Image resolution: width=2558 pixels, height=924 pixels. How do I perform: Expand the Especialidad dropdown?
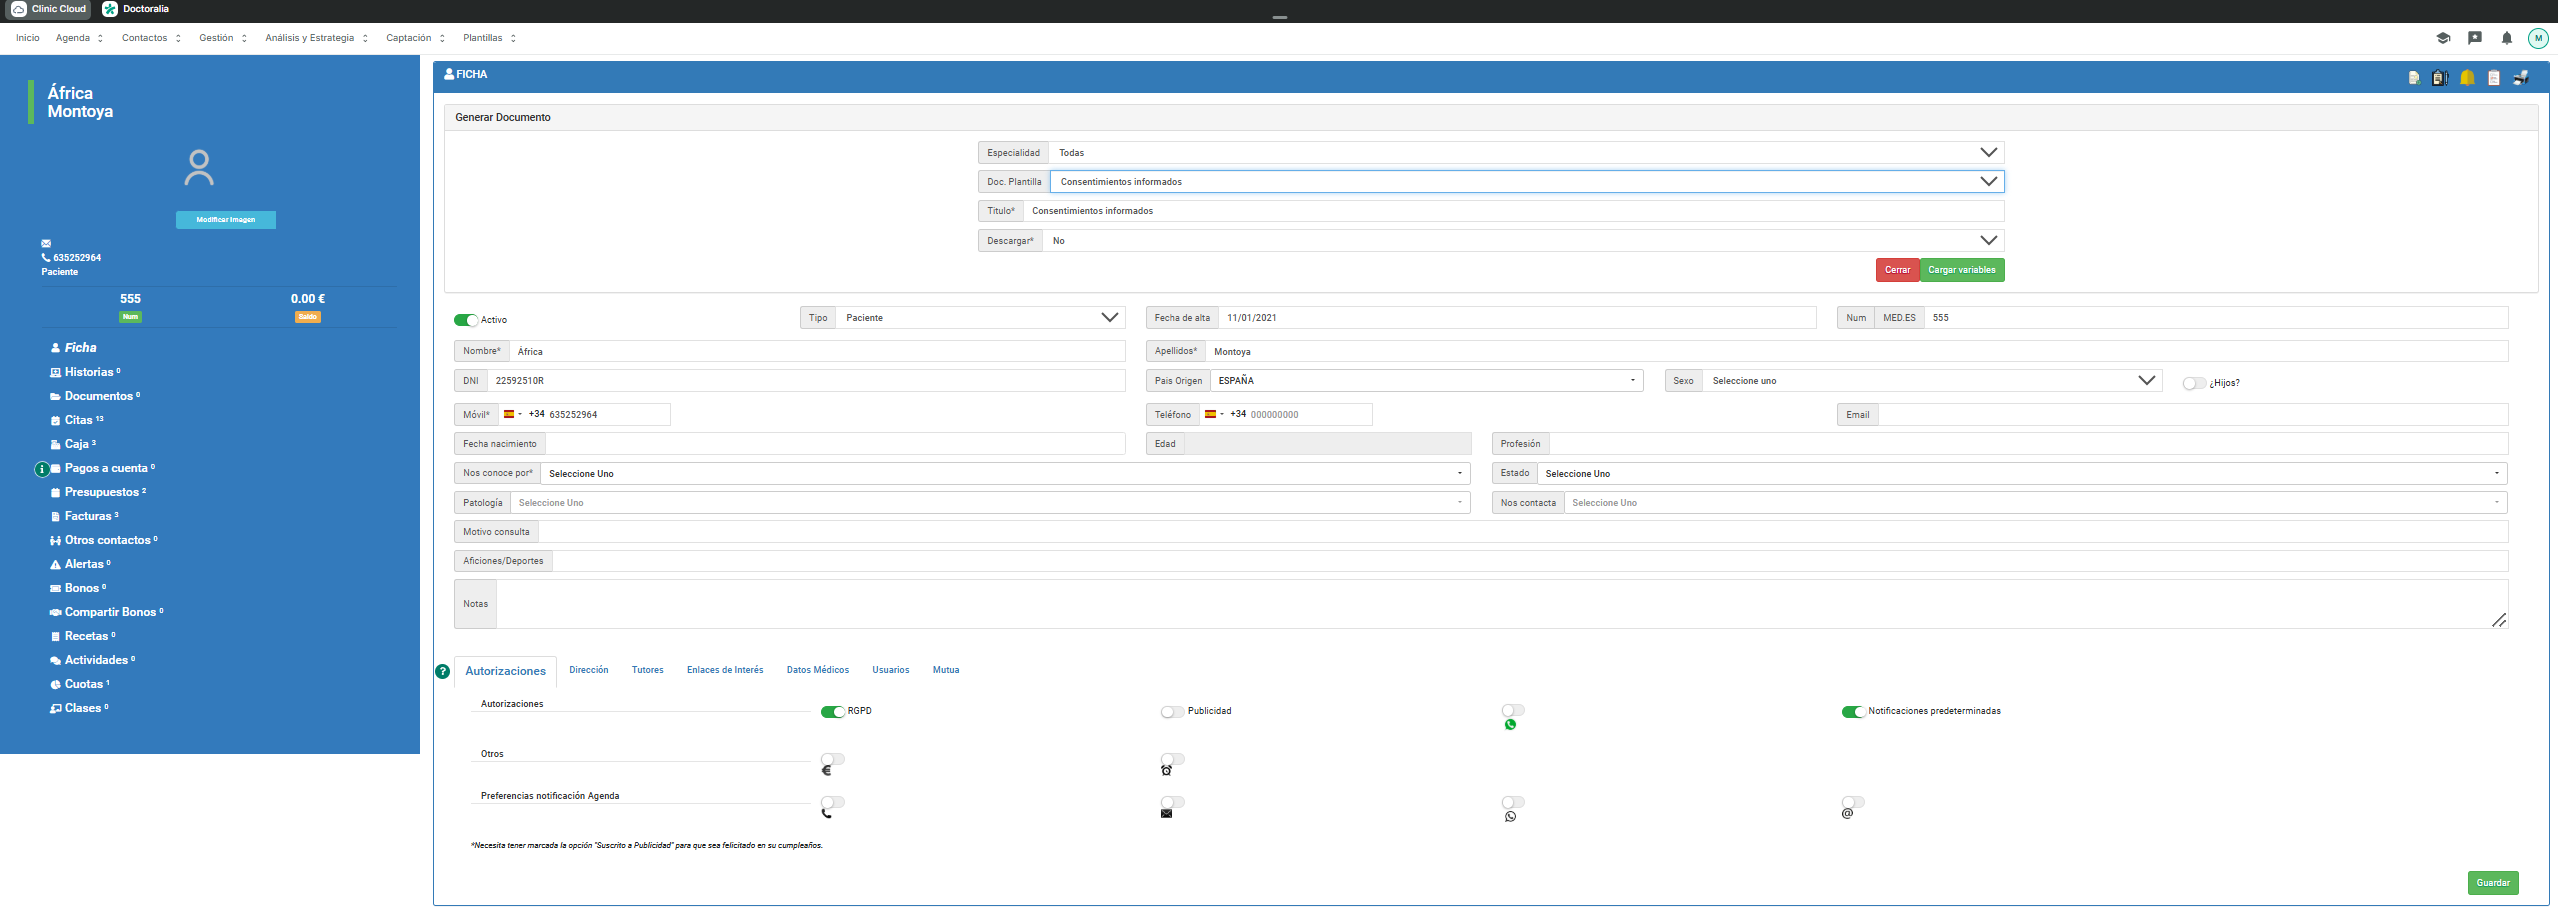coord(1526,153)
